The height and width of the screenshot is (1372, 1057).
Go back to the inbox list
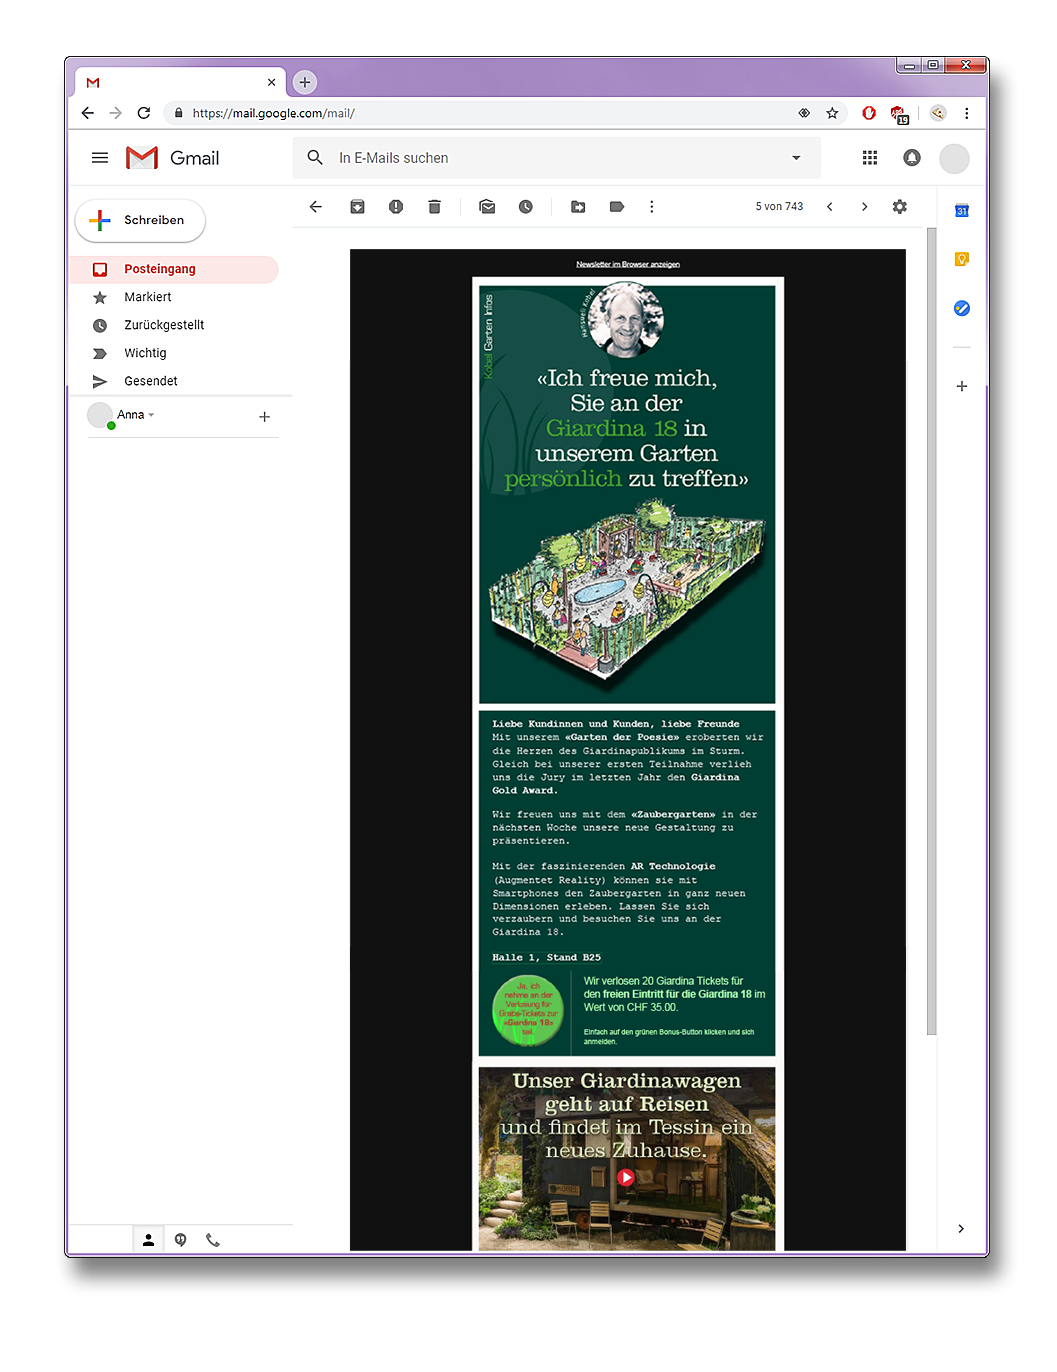pyautogui.click(x=316, y=207)
